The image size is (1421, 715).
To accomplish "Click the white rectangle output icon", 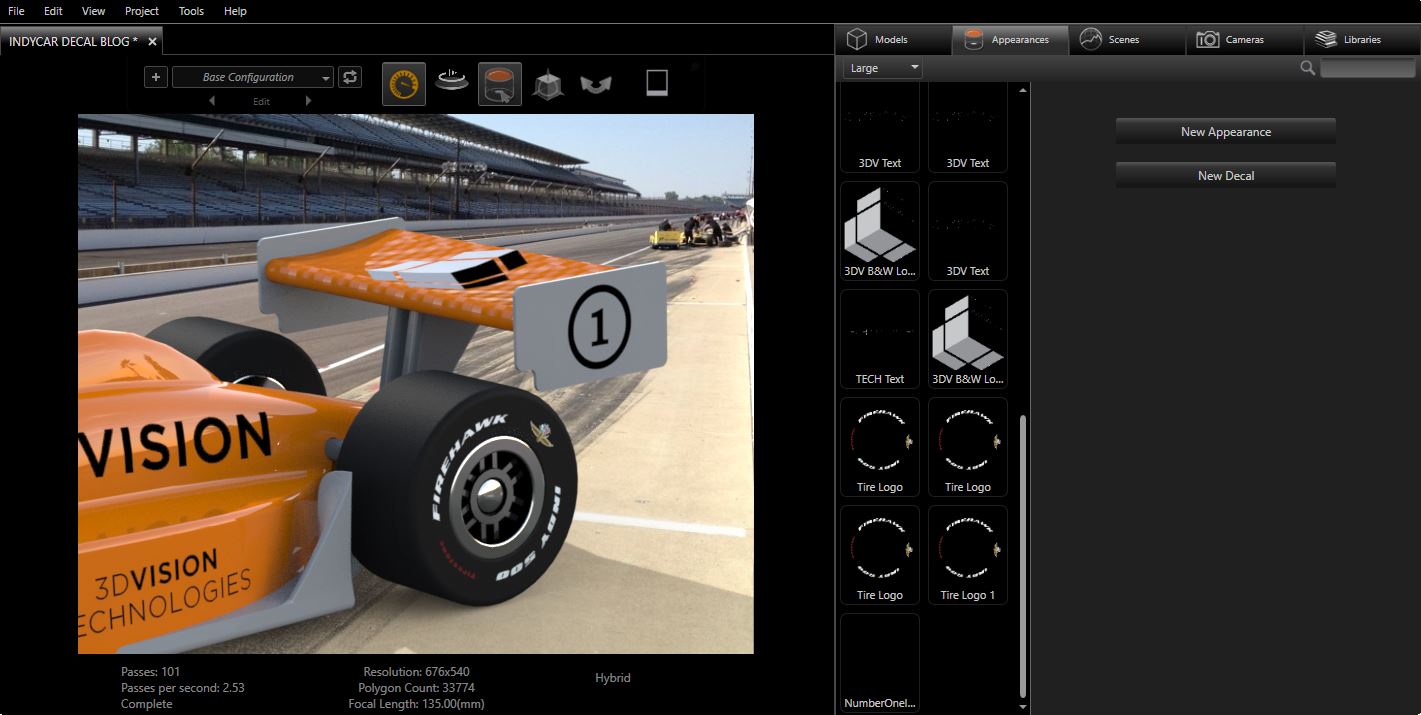I will coord(656,83).
